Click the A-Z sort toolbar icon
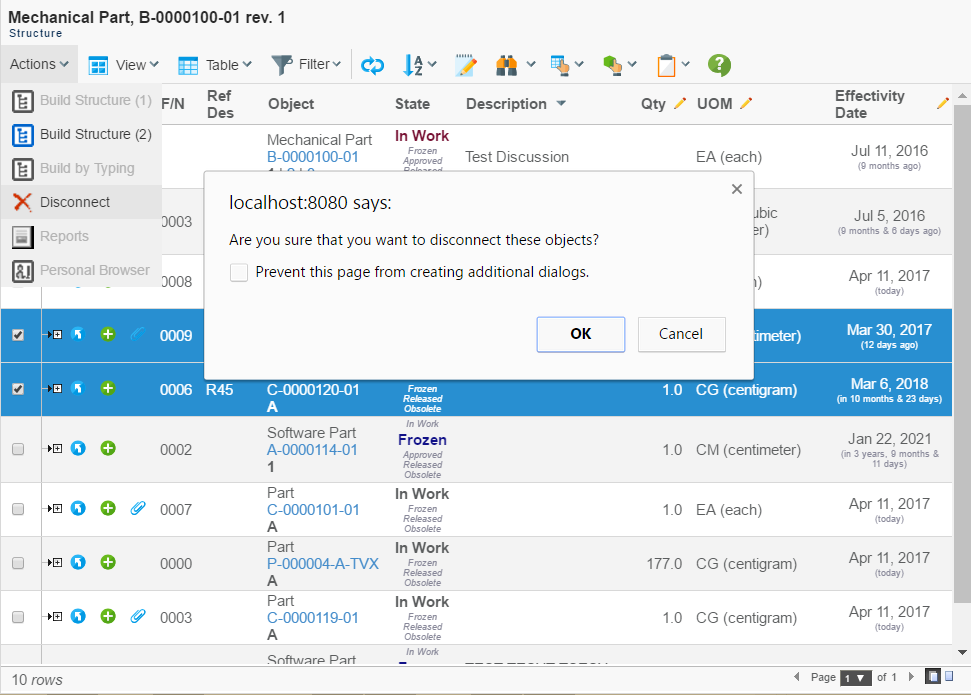This screenshot has height=695, width=971. 413,65
